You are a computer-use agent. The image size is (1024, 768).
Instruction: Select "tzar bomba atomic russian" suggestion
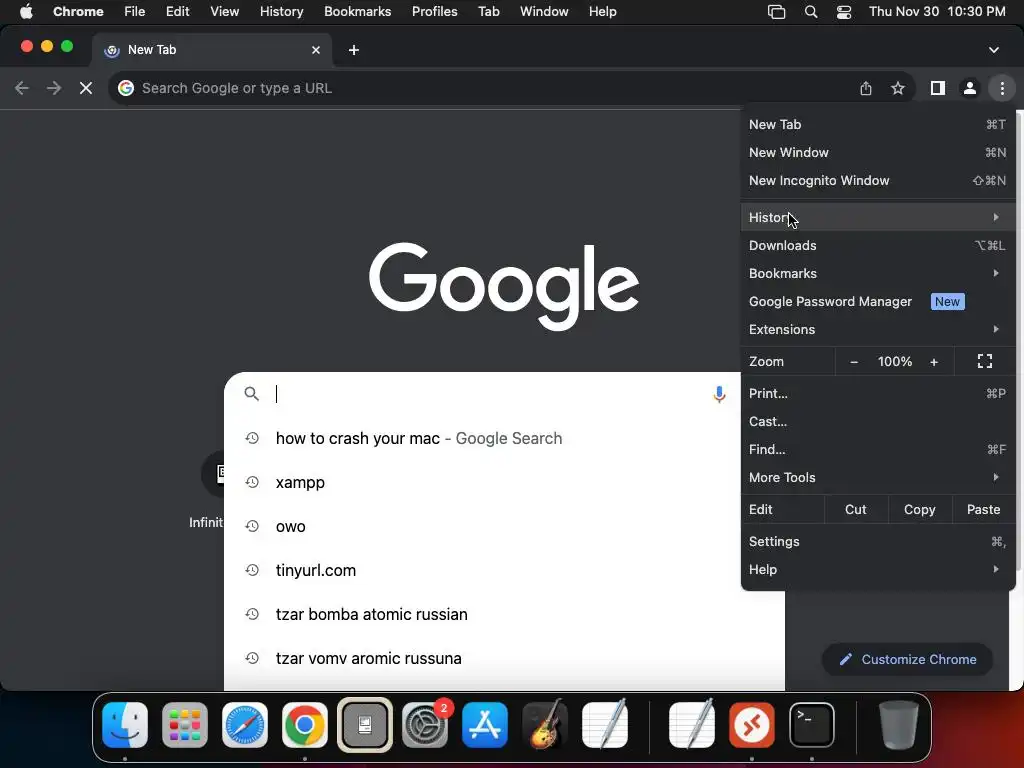(504, 614)
